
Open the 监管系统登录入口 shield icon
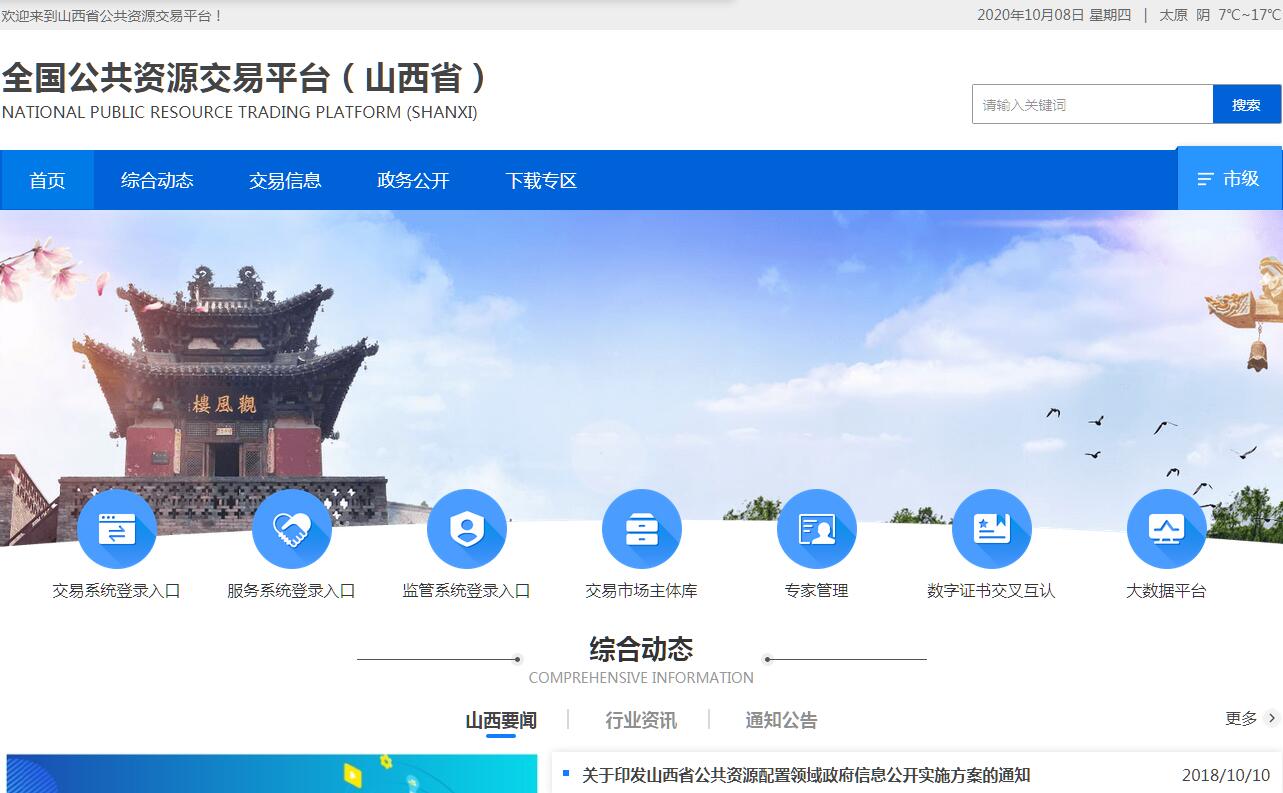[466, 529]
